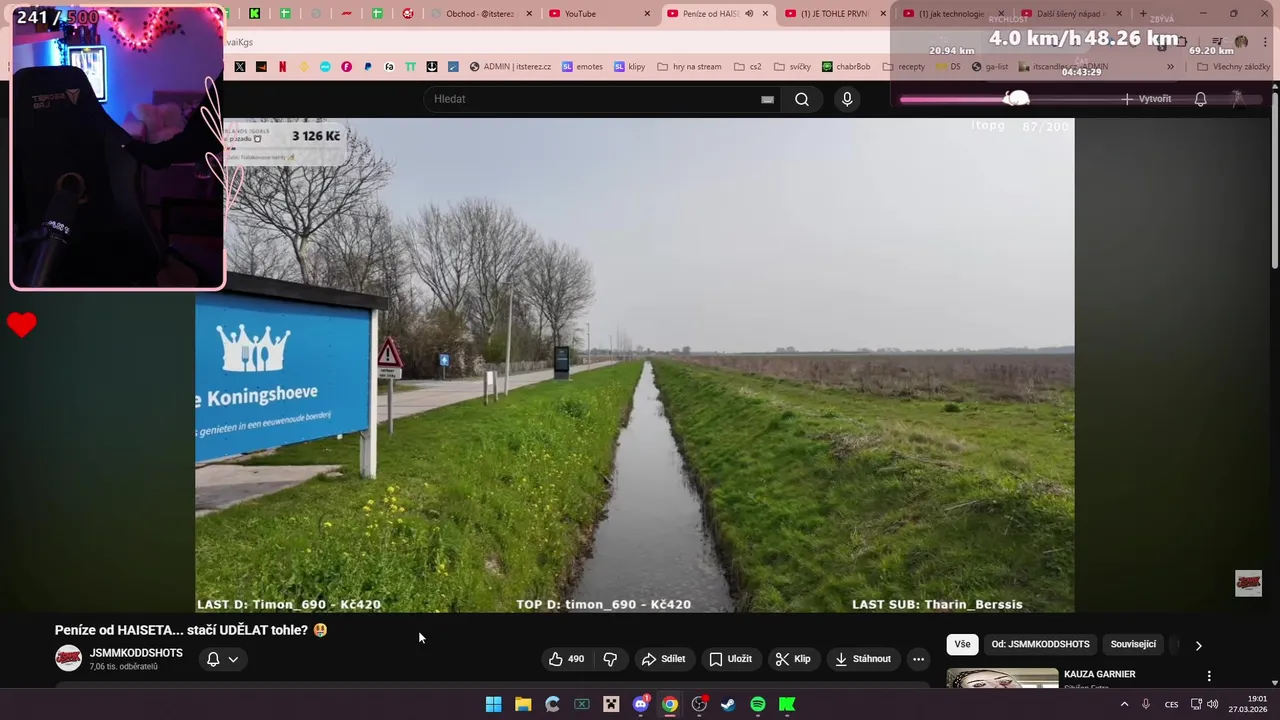Screen dimensions: 1280x720
Task: Click the page vertical scrollbar
Action: click(1275, 180)
